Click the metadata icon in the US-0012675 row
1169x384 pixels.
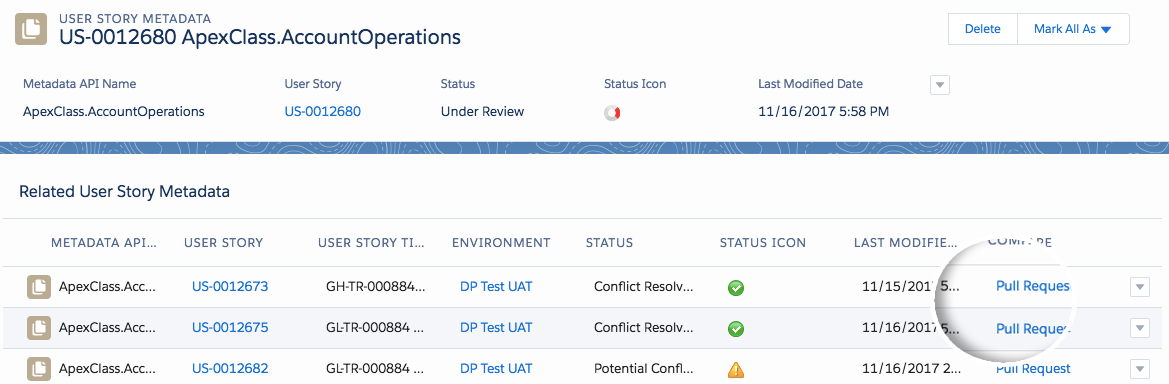[39, 327]
